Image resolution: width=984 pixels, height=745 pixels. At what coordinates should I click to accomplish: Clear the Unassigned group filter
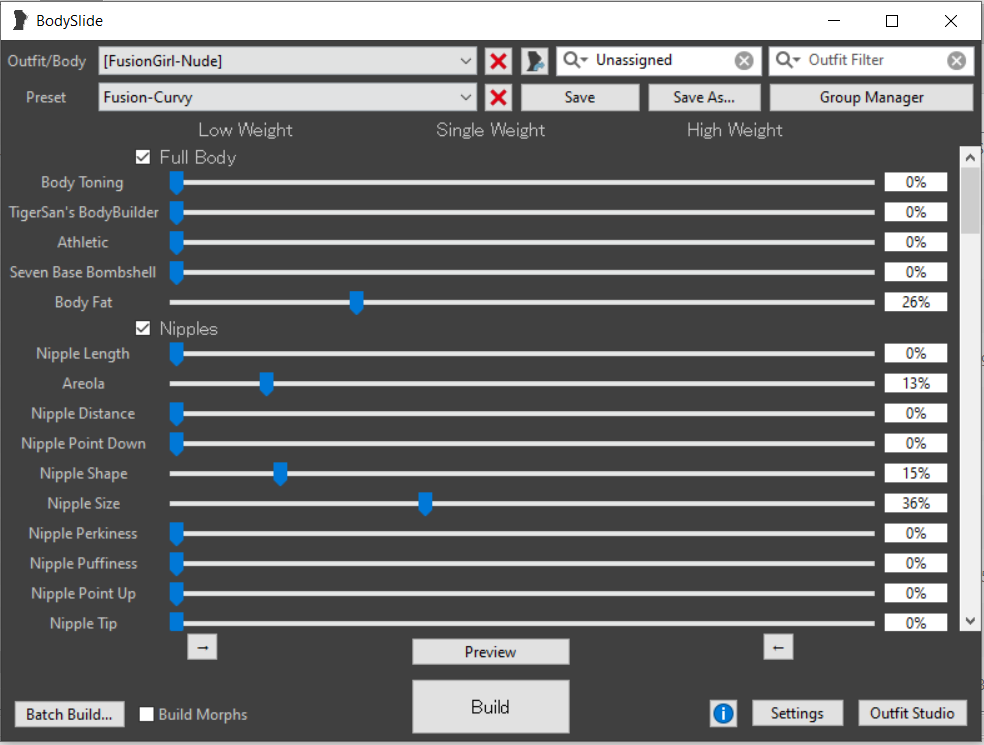pos(744,60)
